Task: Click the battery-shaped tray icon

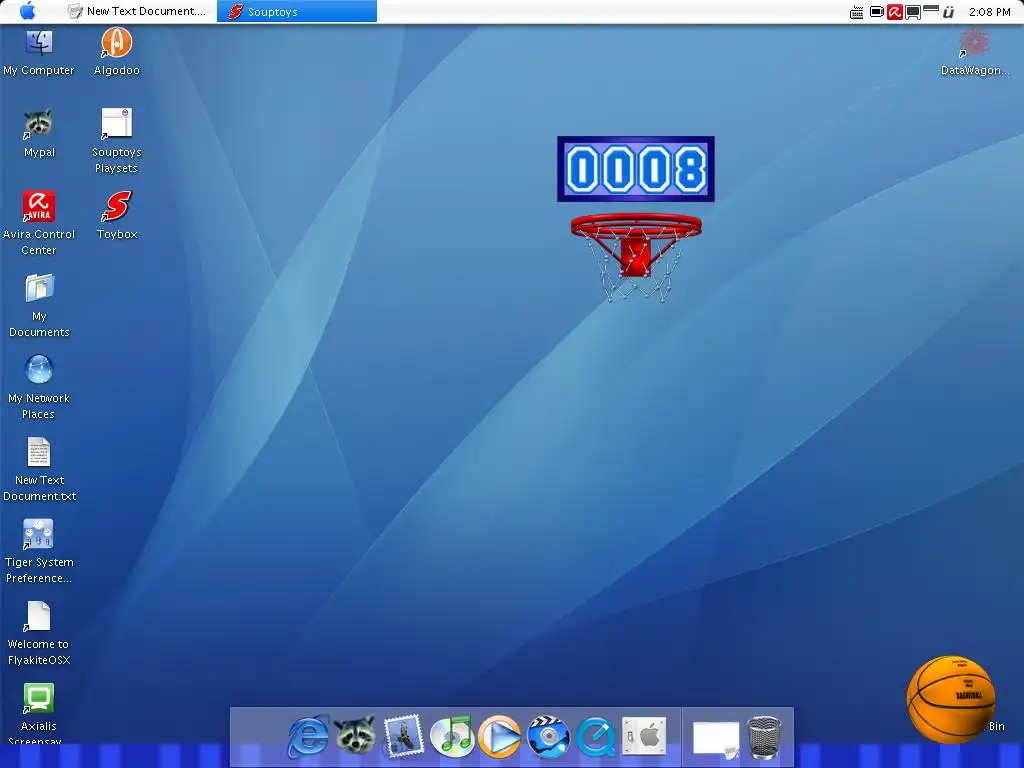Action: click(876, 12)
